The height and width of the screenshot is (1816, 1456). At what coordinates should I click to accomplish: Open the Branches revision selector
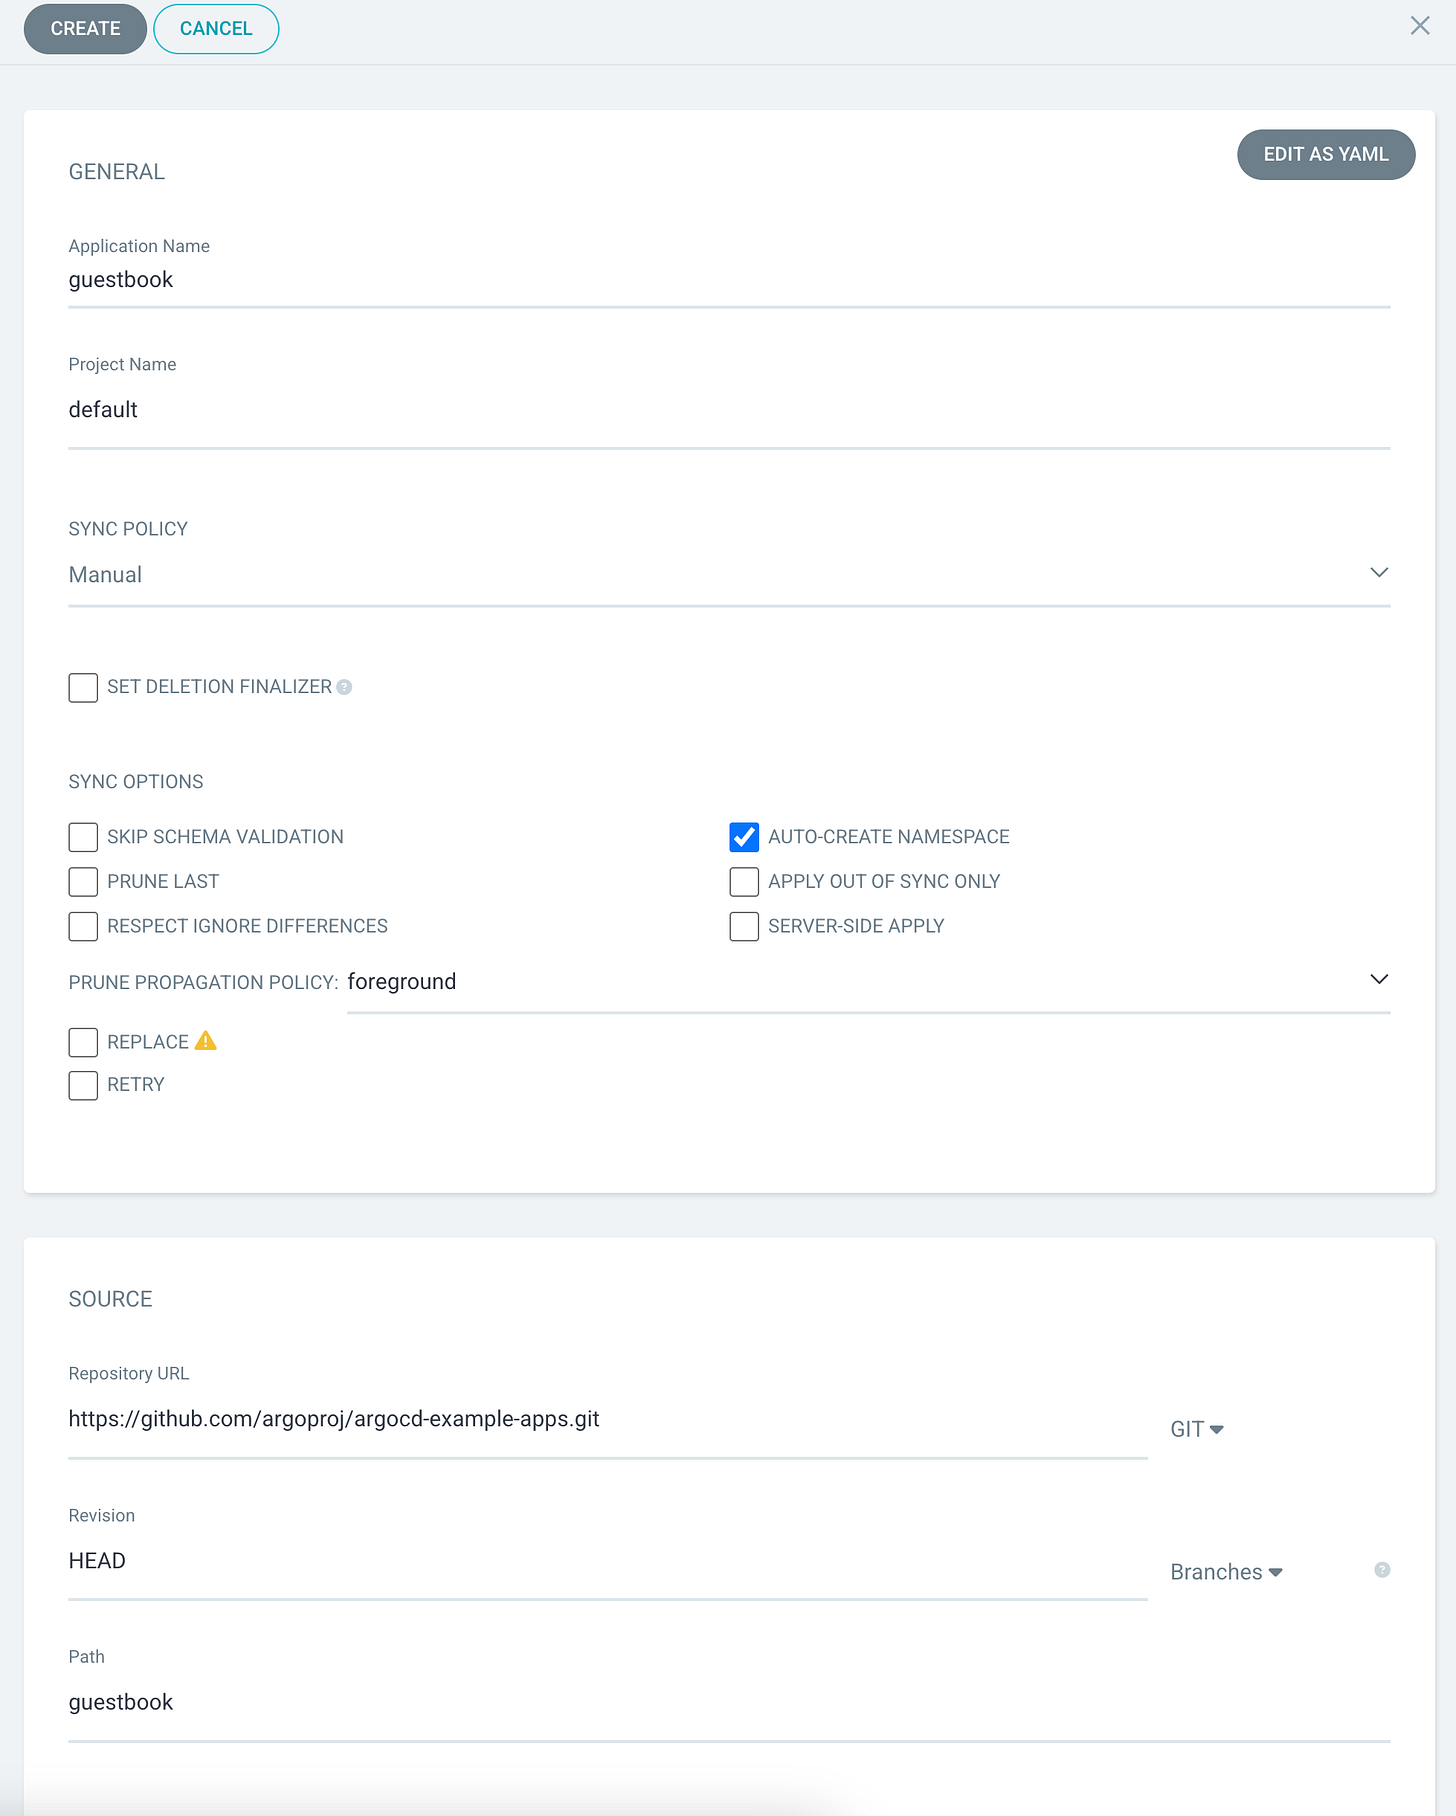pos(1226,1571)
